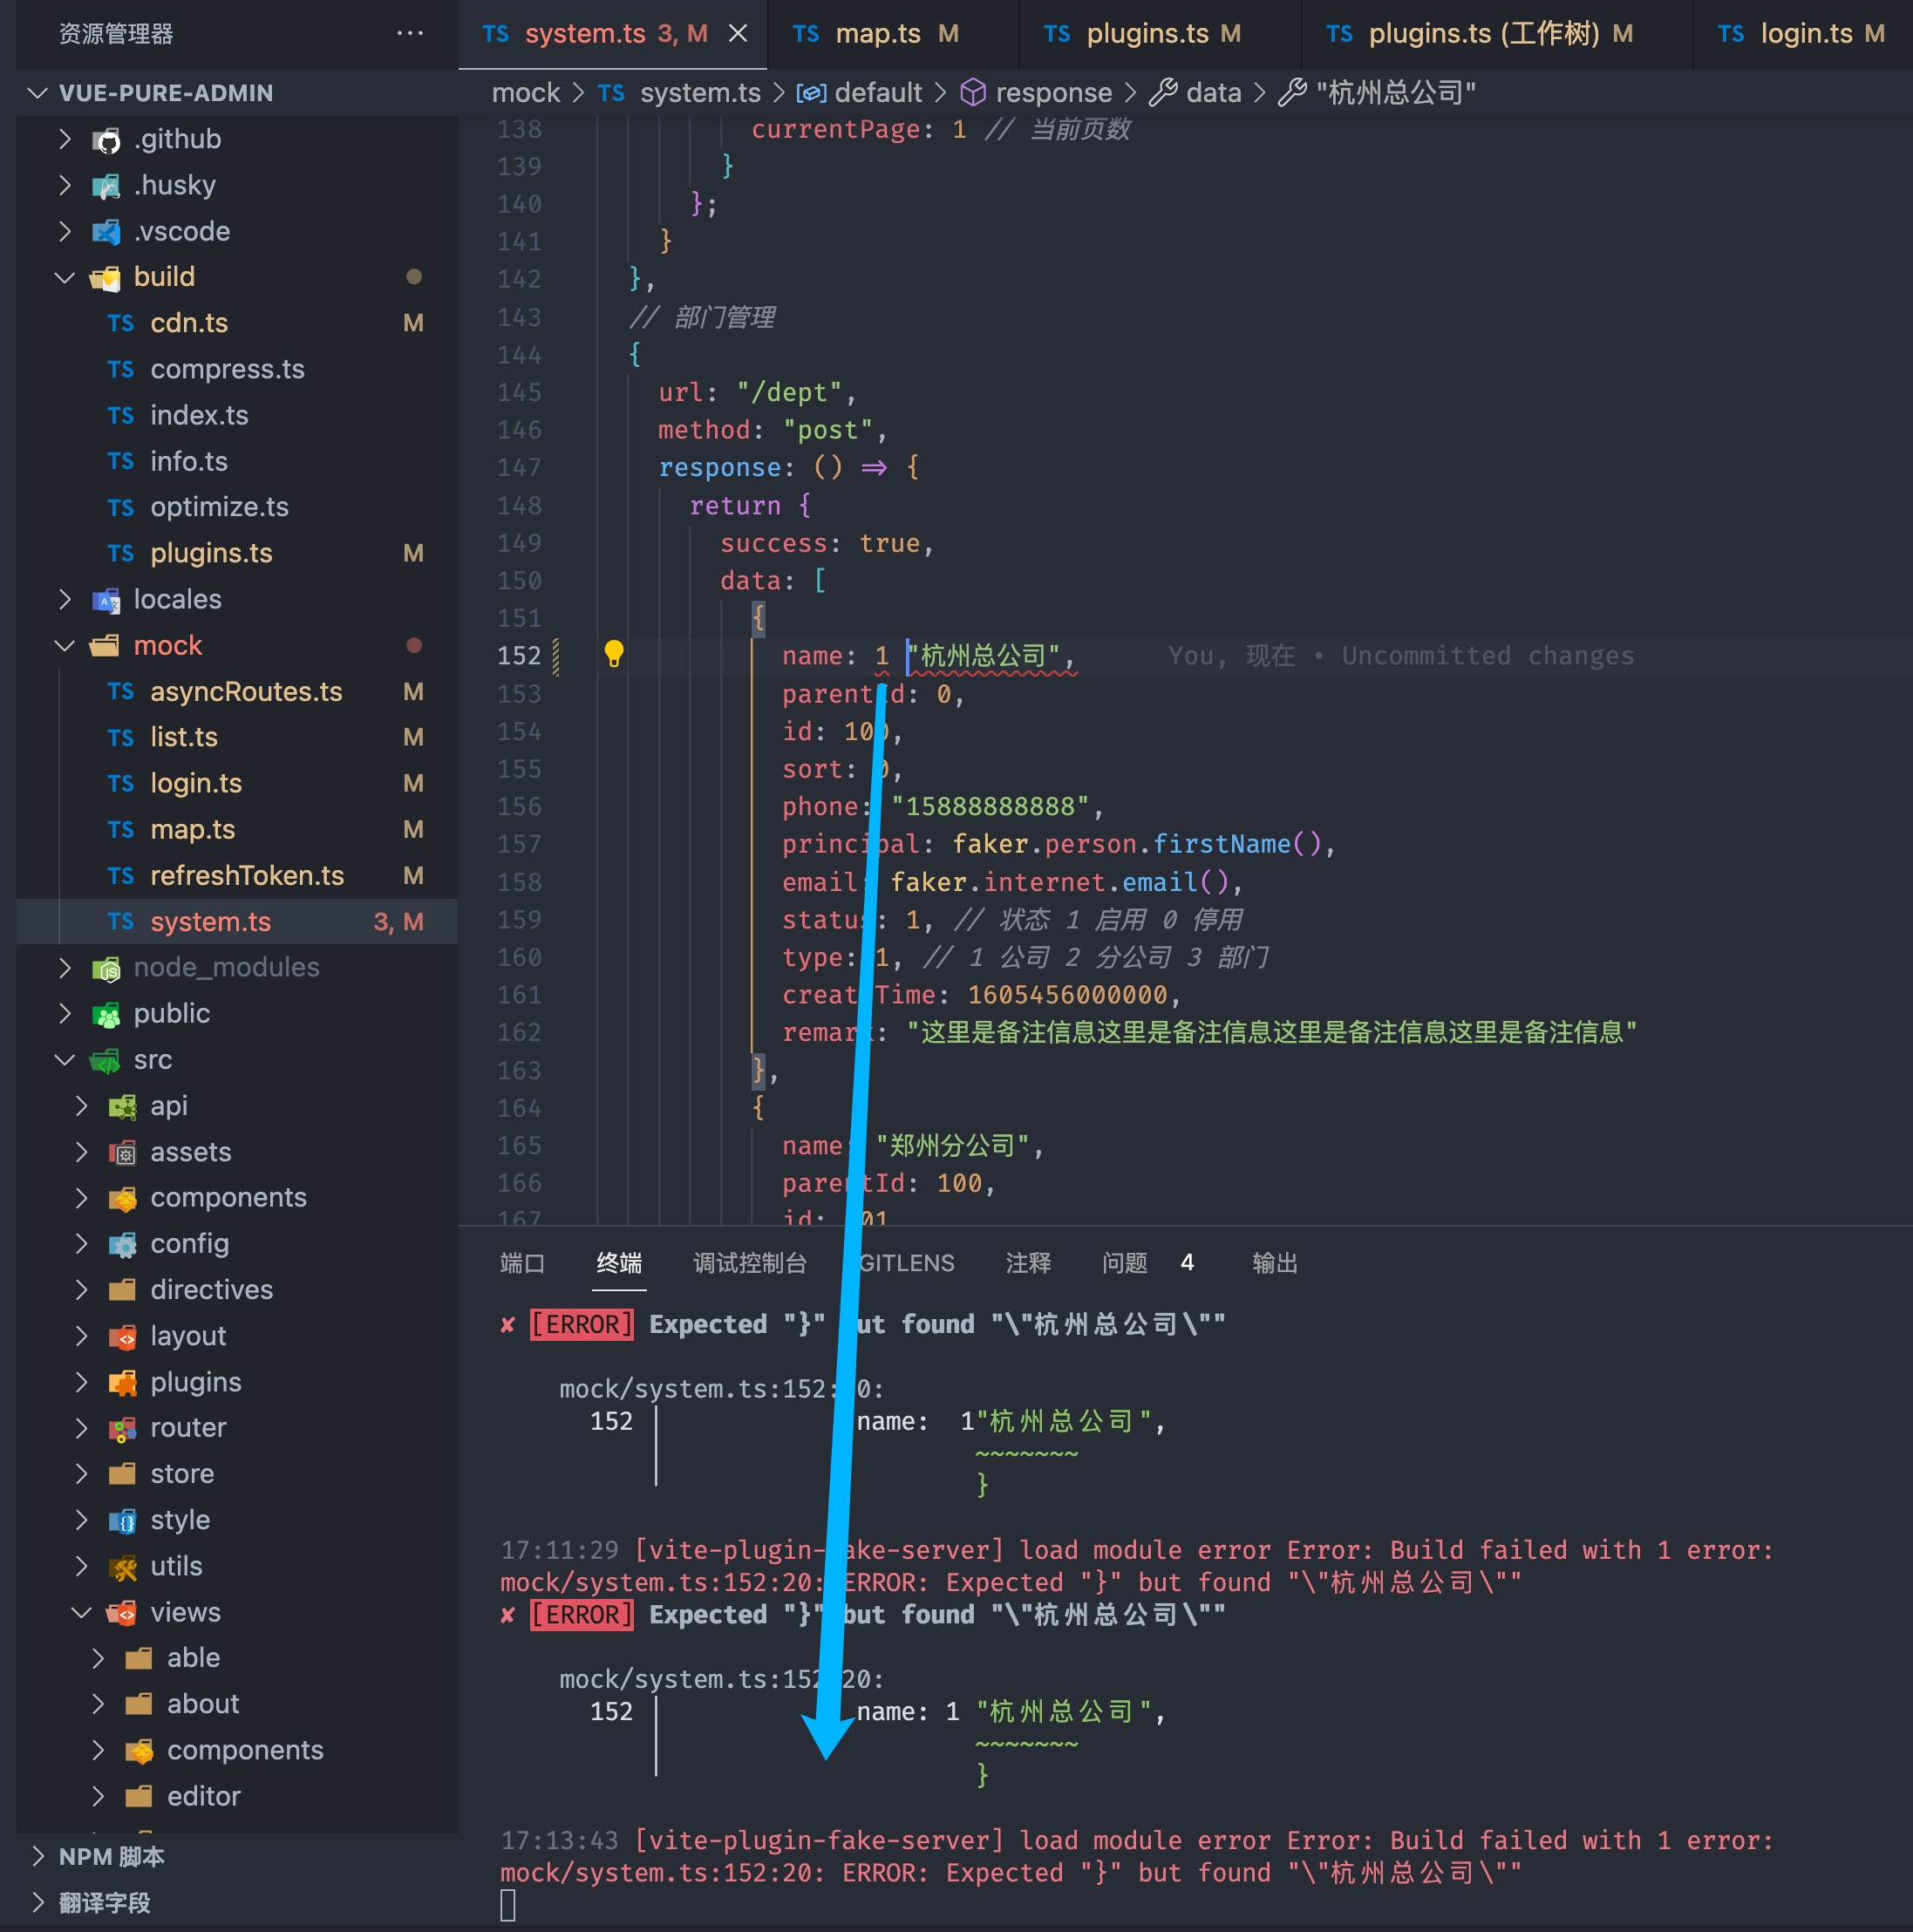Click the wrench icon beside data in breadcrumb
1913x1932 pixels.
1163,92
